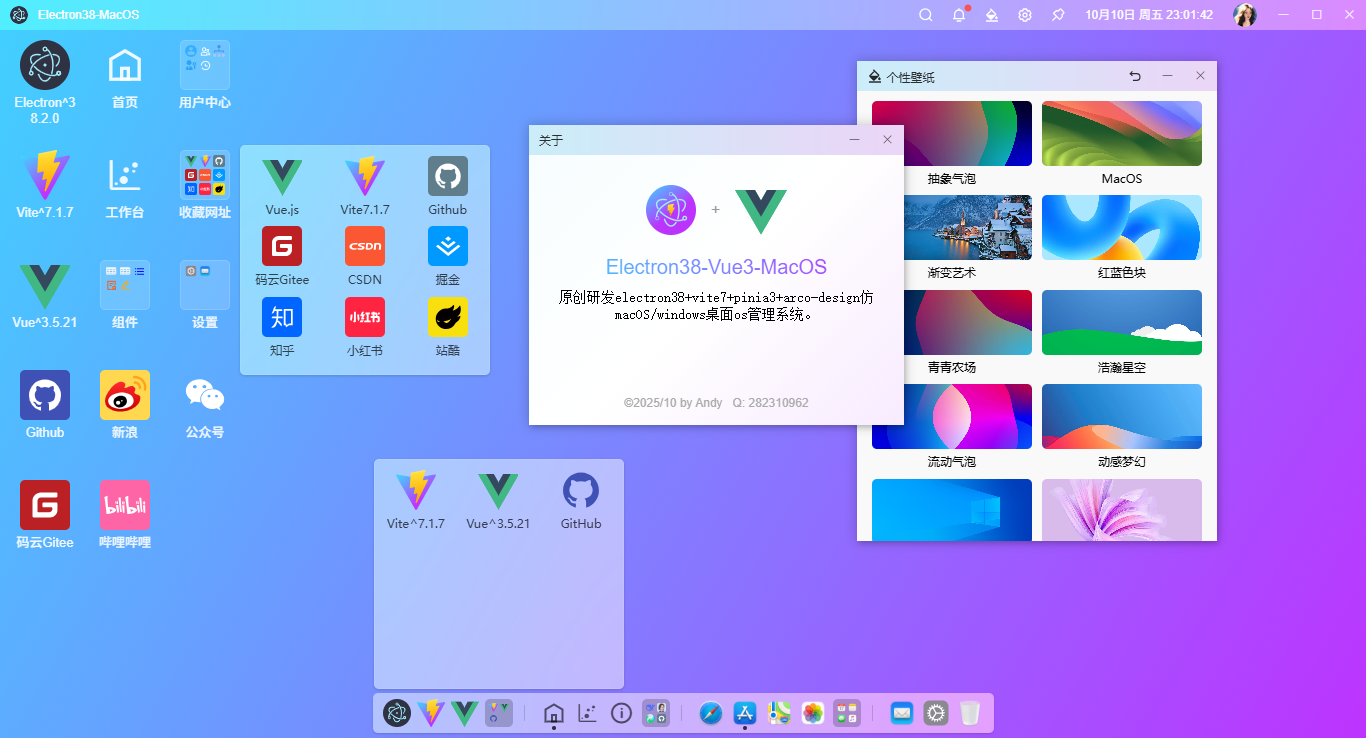Select the MacOS wallpaper thumbnail
The width and height of the screenshot is (1366, 738).
tap(1121, 133)
